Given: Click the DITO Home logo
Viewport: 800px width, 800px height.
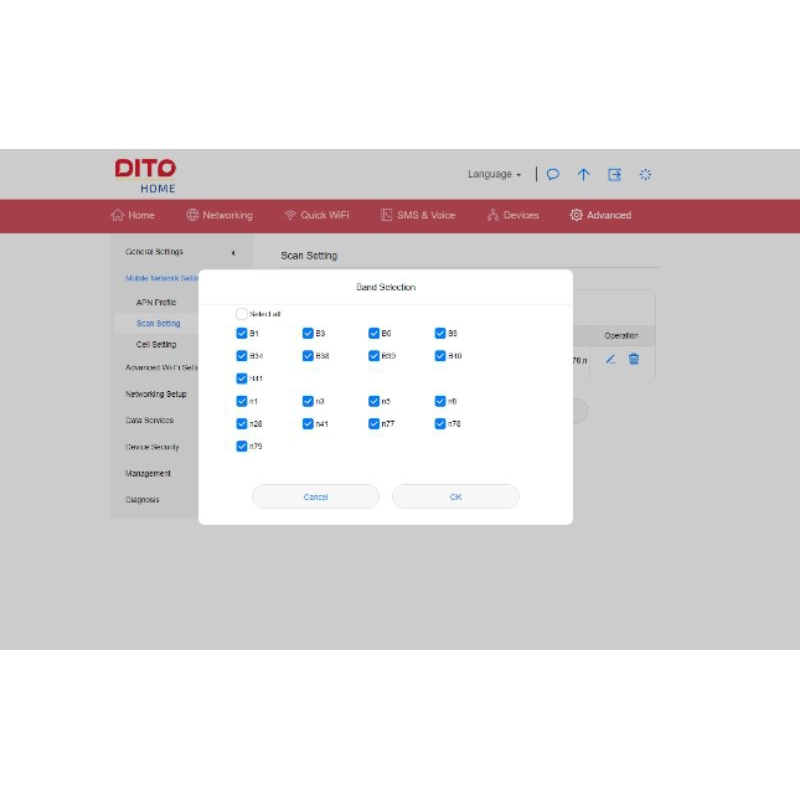Looking at the screenshot, I should coord(145,174).
